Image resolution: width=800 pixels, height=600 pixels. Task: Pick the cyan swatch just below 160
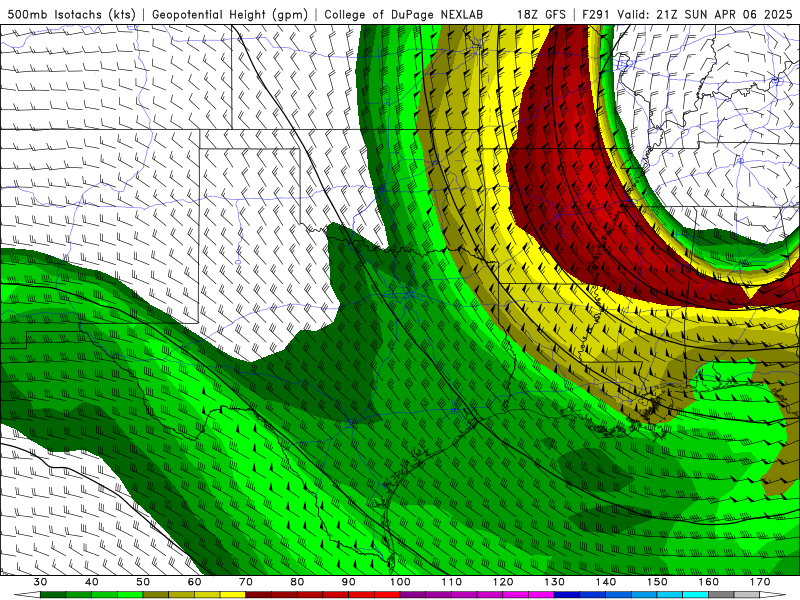point(695,595)
